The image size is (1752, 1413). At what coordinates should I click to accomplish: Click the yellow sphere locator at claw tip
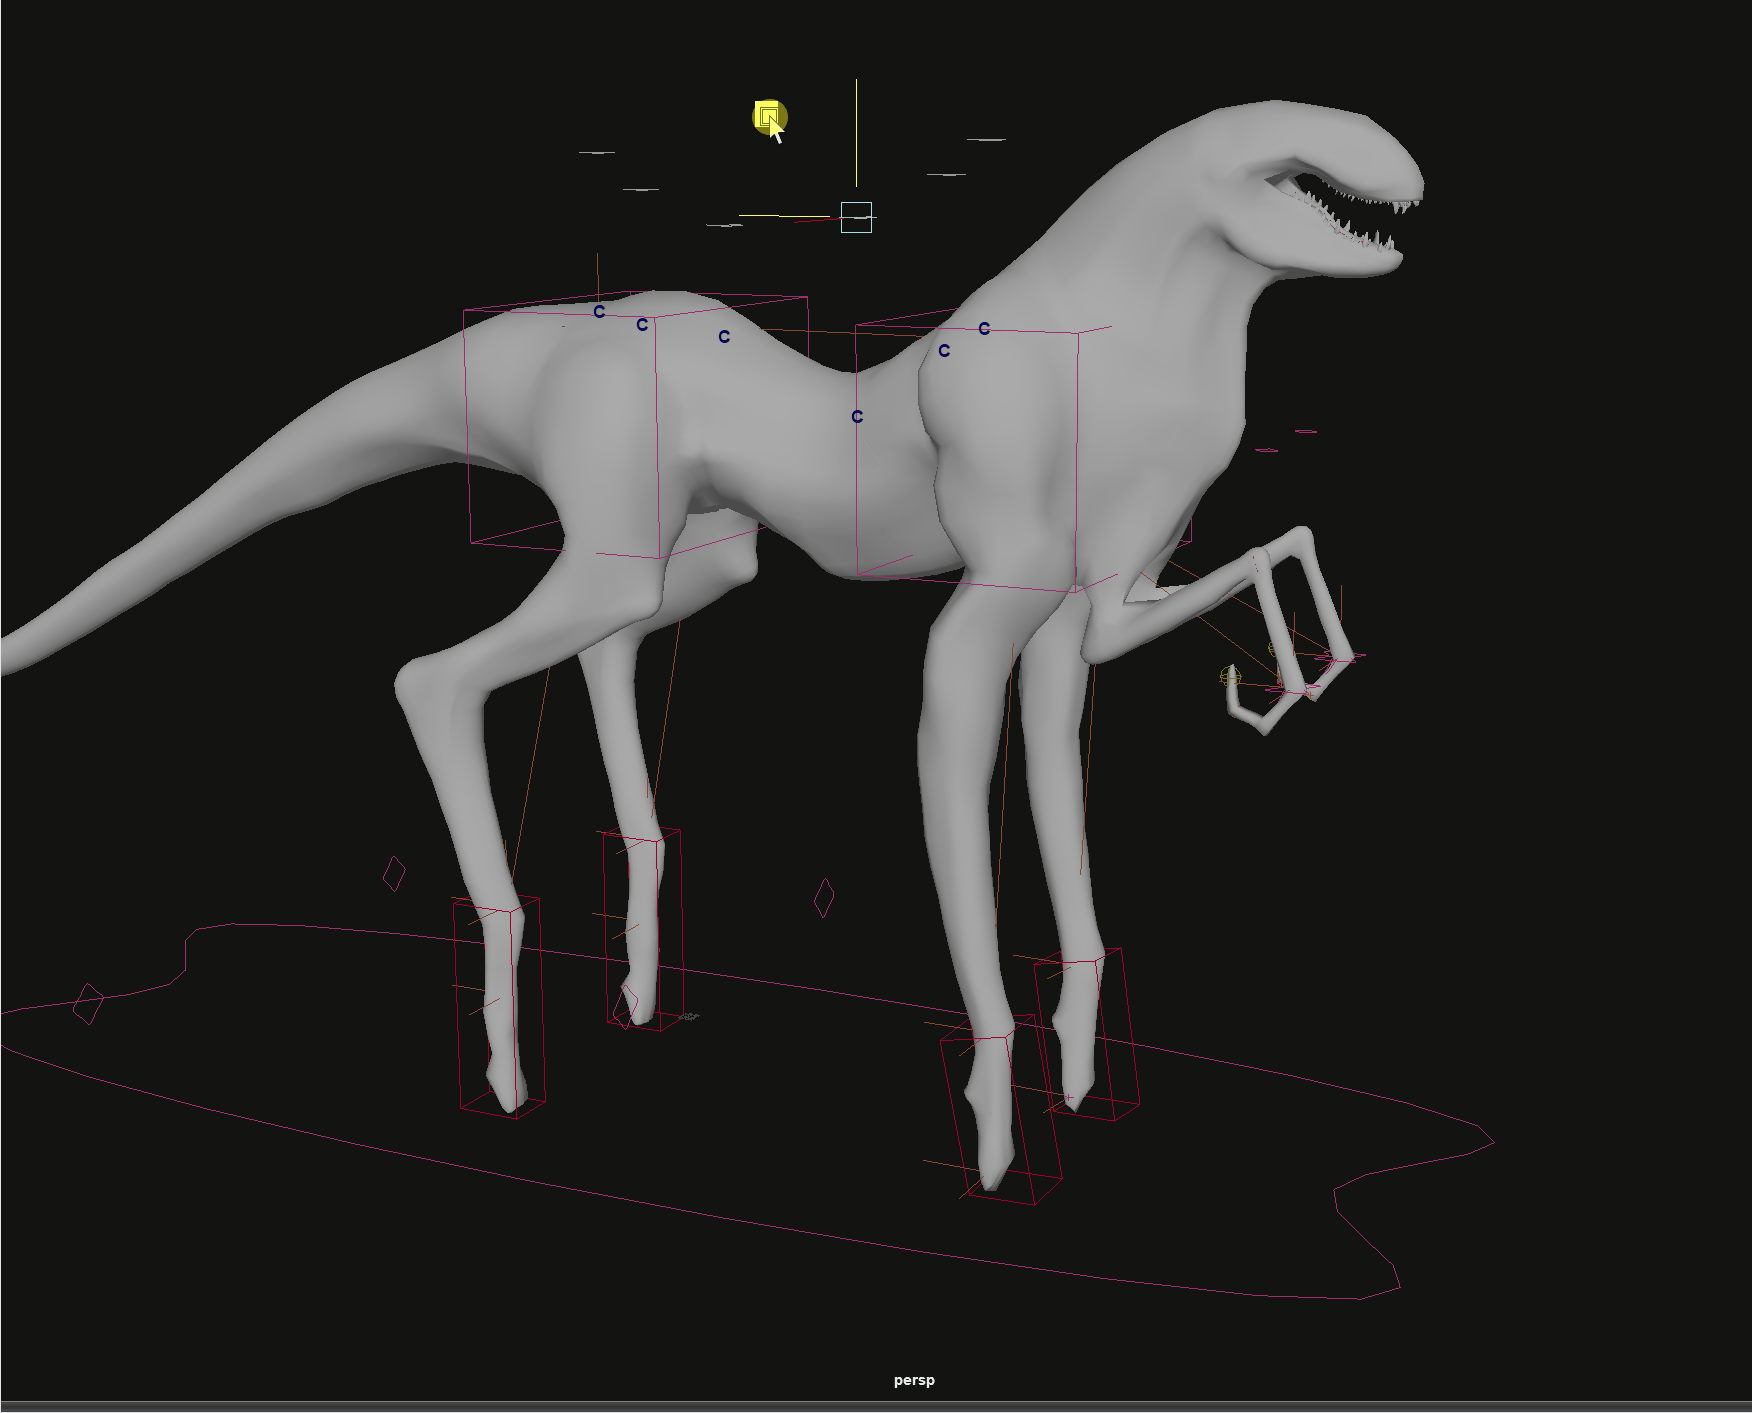click(1231, 677)
